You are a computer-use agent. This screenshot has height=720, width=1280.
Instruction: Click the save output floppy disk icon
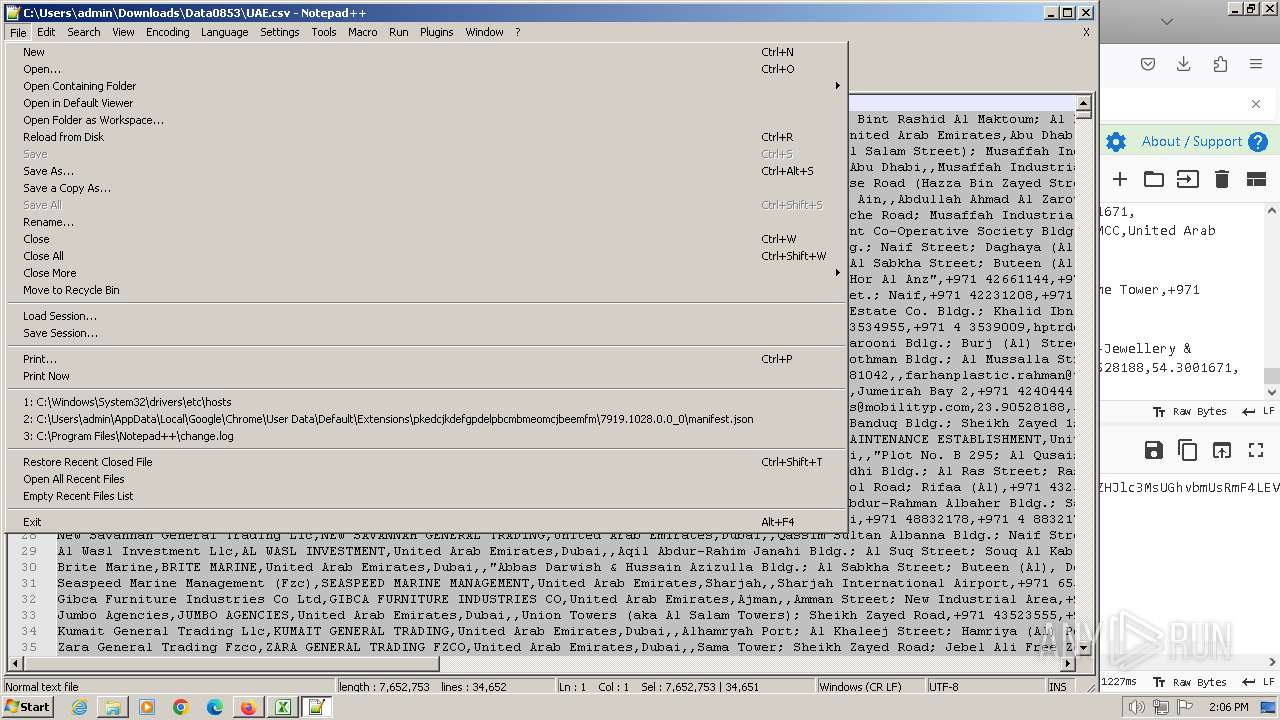pos(1154,450)
